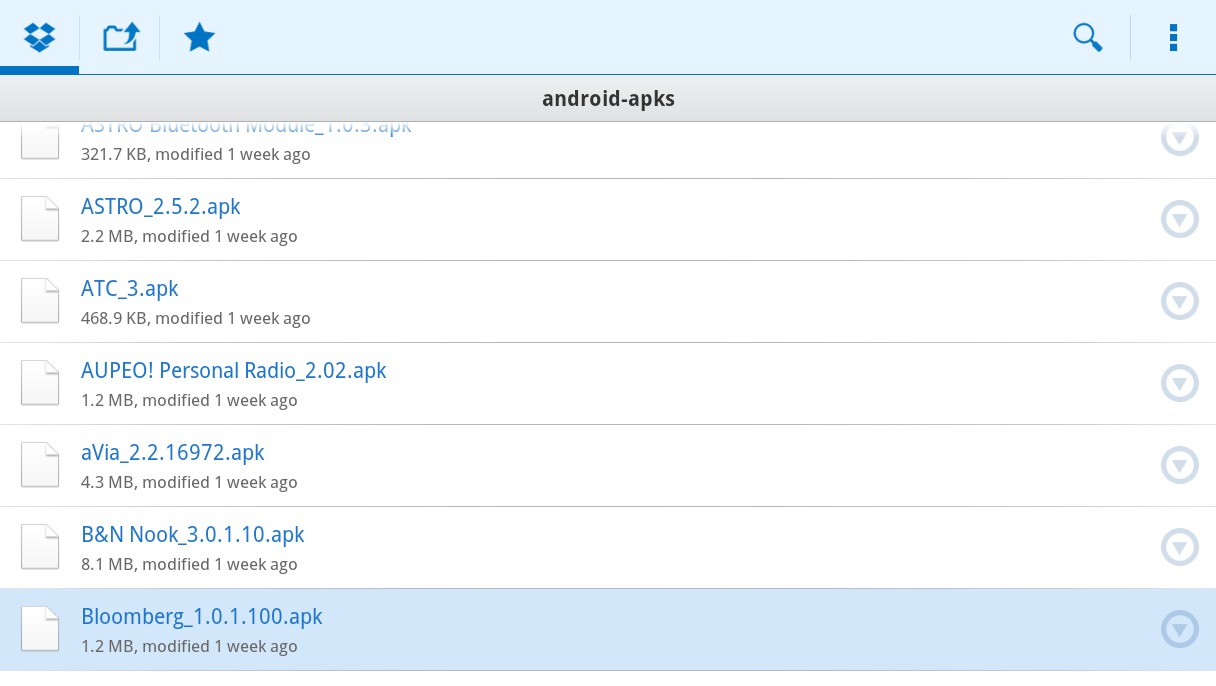The width and height of the screenshot is (1216, 686).
Task: Click the file icon beside Bloomberg_1.0.1.100.apk
Action: pyautogui.click(x=41, y=629)
